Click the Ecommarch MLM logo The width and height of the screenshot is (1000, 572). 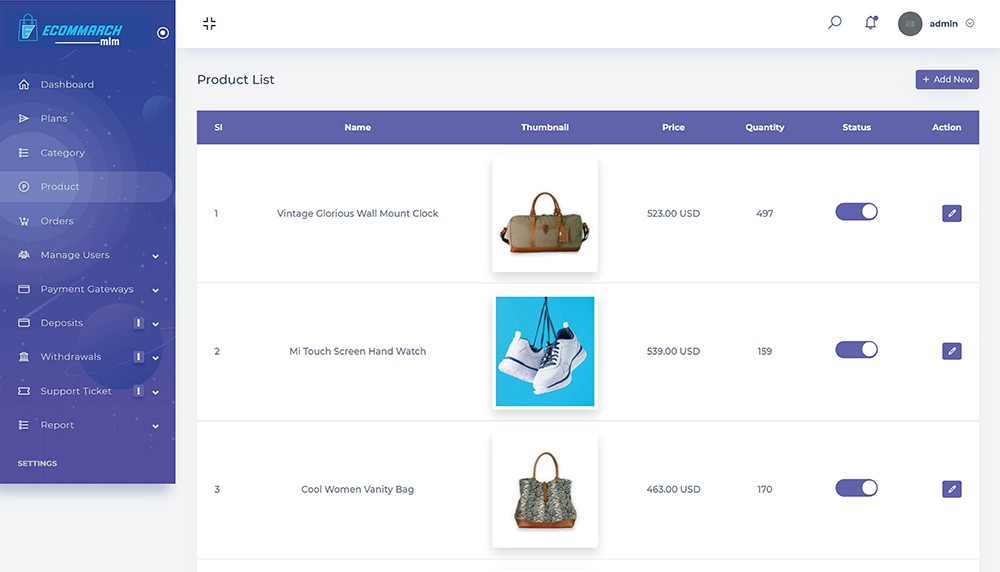pyautogui.click(x=70, y=31)
